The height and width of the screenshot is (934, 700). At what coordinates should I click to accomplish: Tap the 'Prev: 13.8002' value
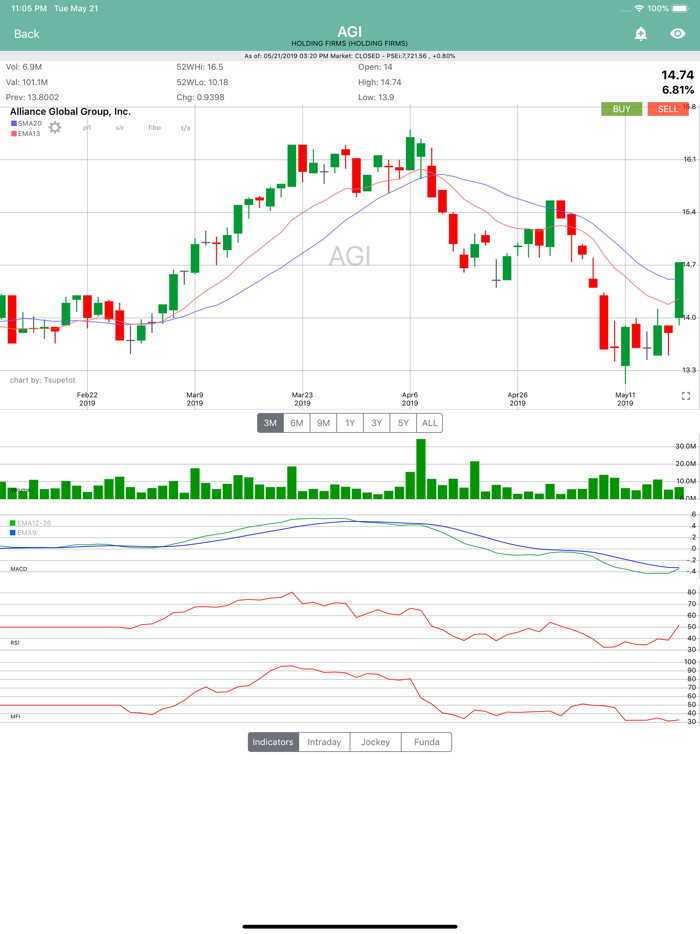click(x=32, y=97)
